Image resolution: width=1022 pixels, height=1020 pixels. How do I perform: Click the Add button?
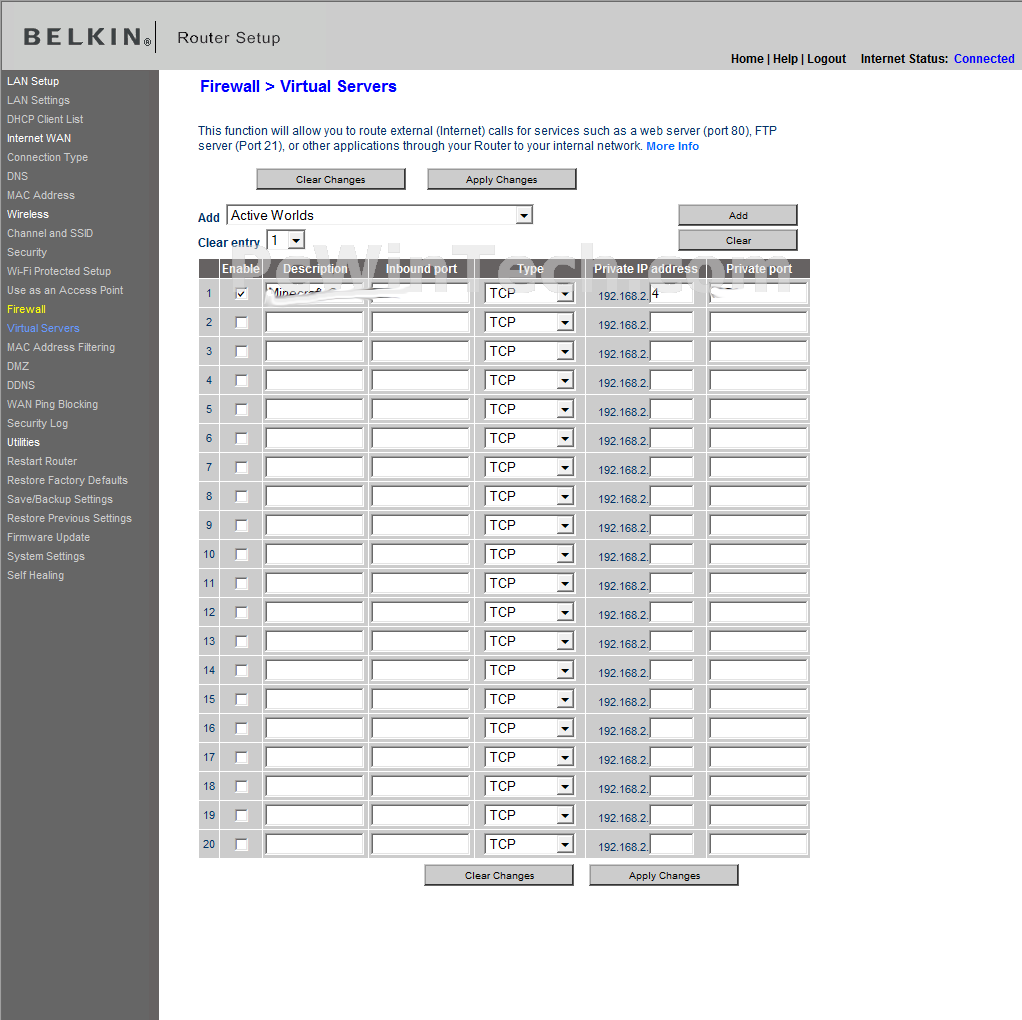click(x=738, y=215)
